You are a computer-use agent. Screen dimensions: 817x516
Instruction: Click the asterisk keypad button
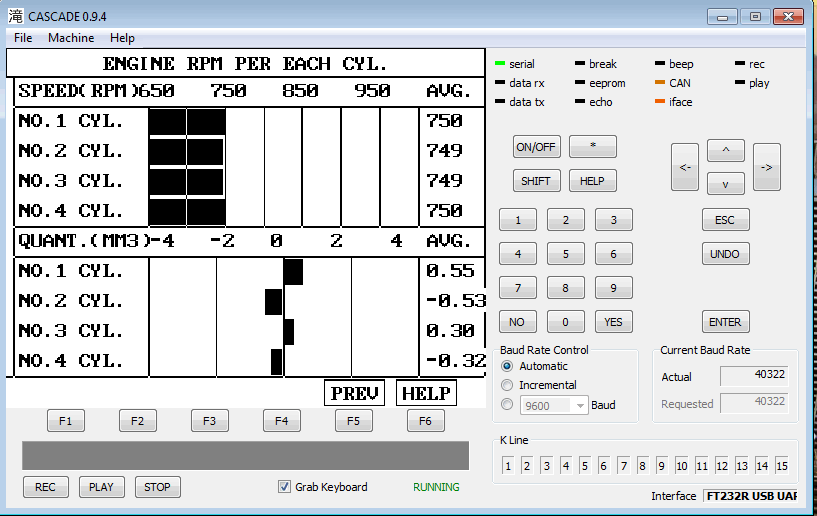click(x=592, y=146)
